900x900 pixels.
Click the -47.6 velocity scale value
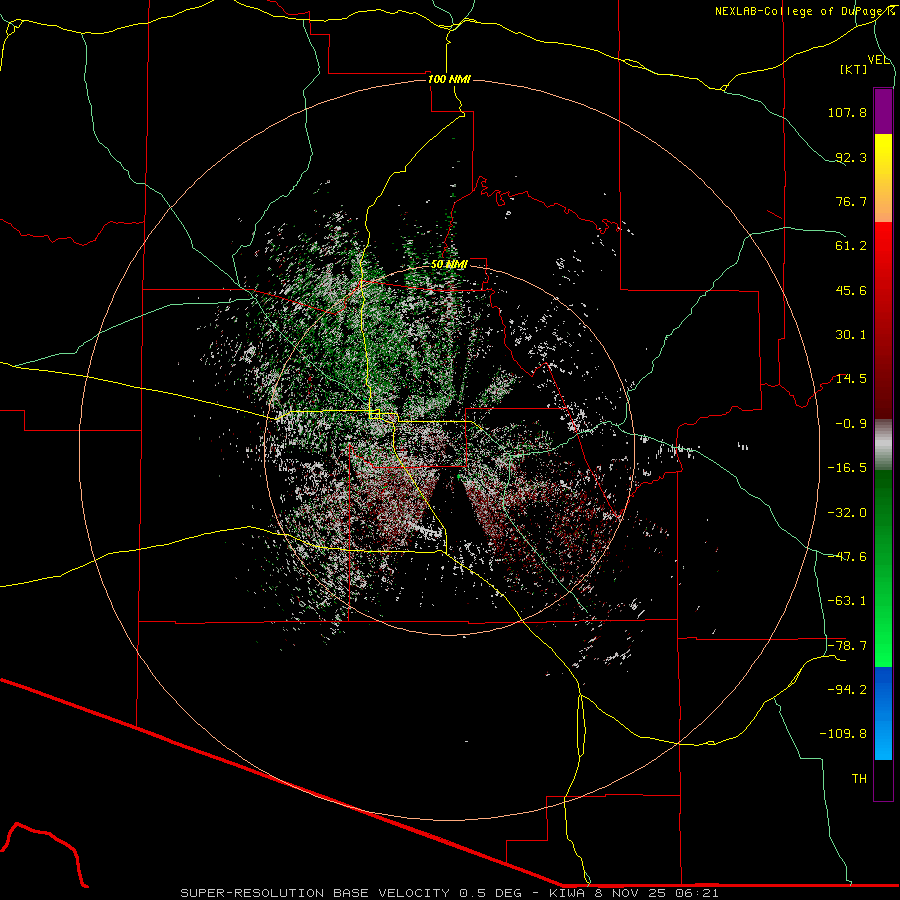(847, 557)
